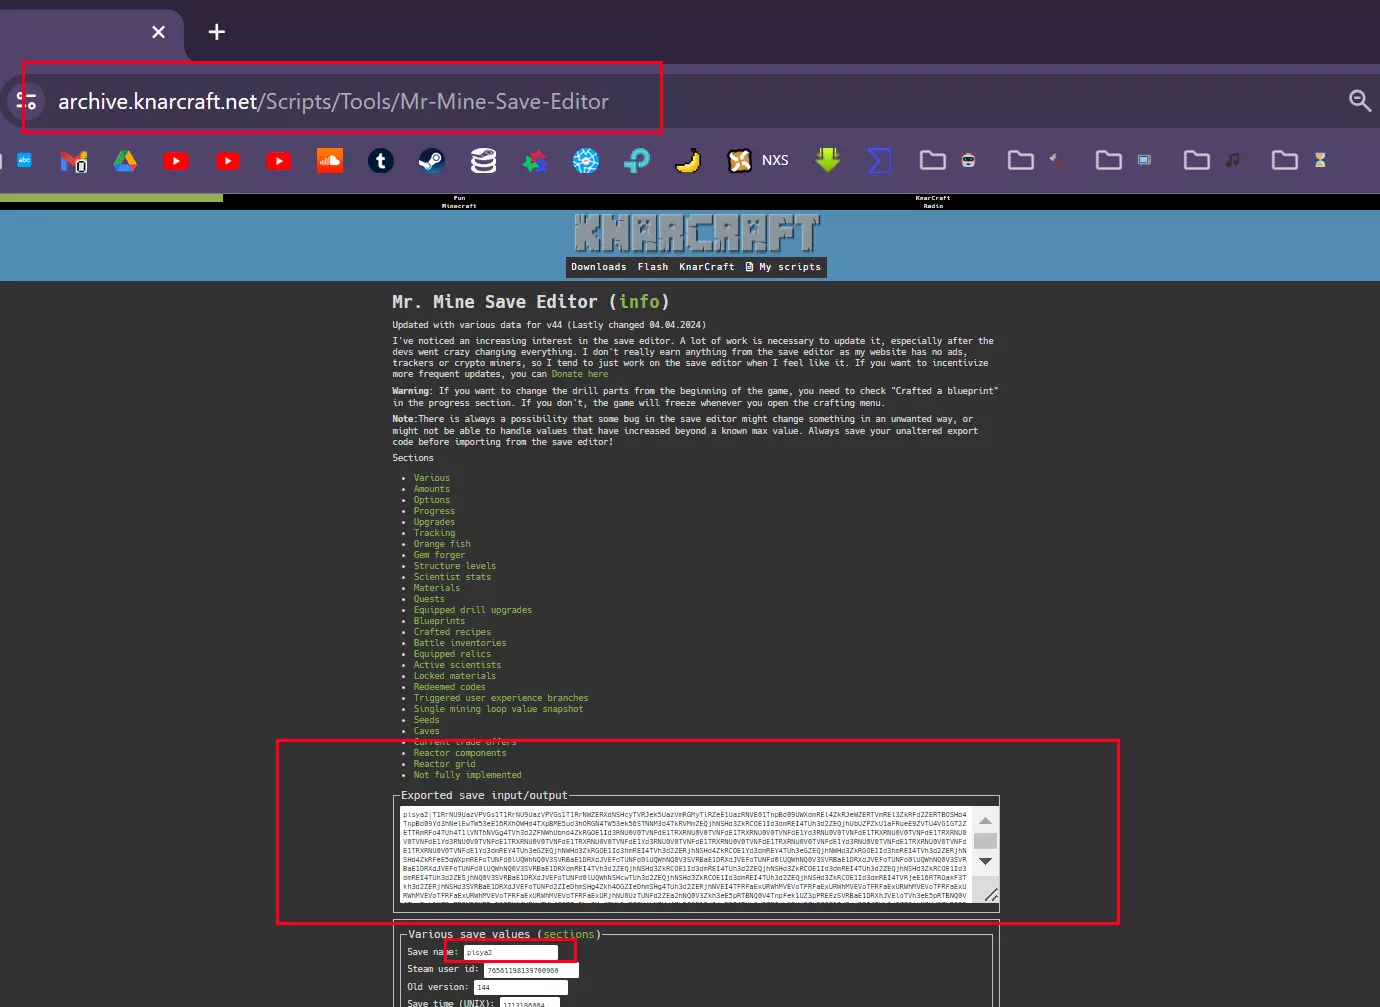Follow the Donate here link
The width and height of the screenshot is (1380, 1007).
580,374
